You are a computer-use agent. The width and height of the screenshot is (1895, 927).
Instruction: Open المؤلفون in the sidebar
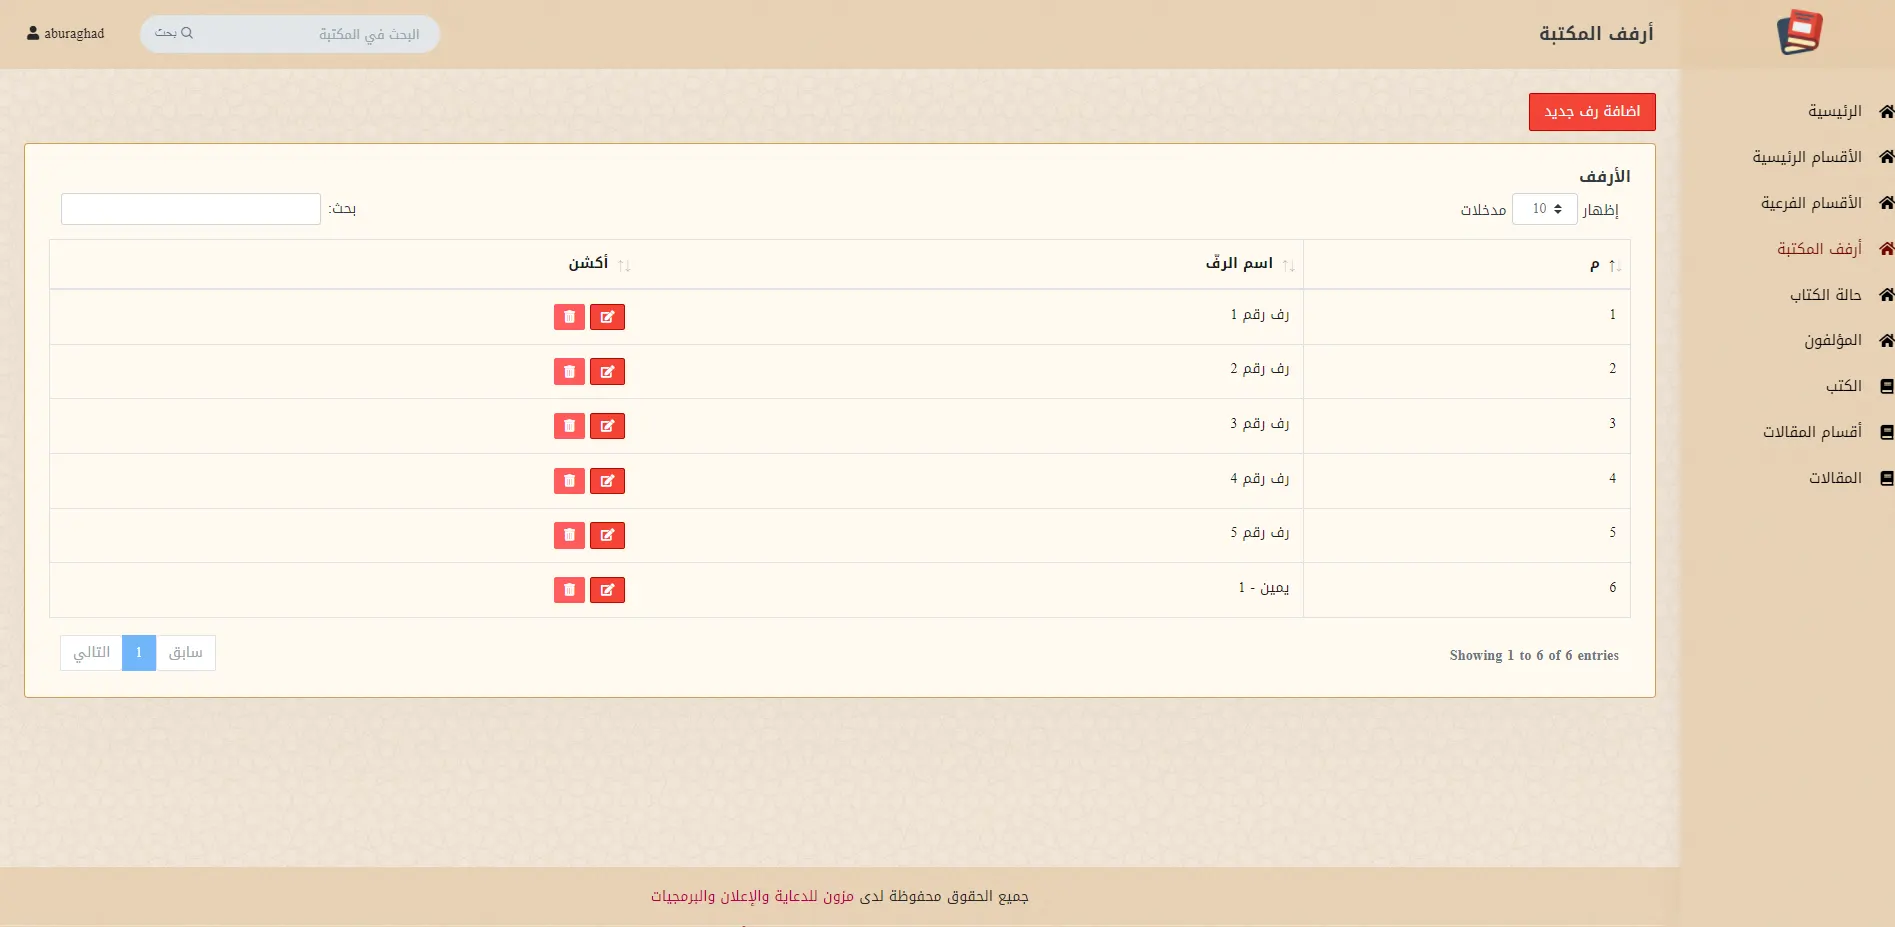pyautogui.click(x=1832, y=341)
